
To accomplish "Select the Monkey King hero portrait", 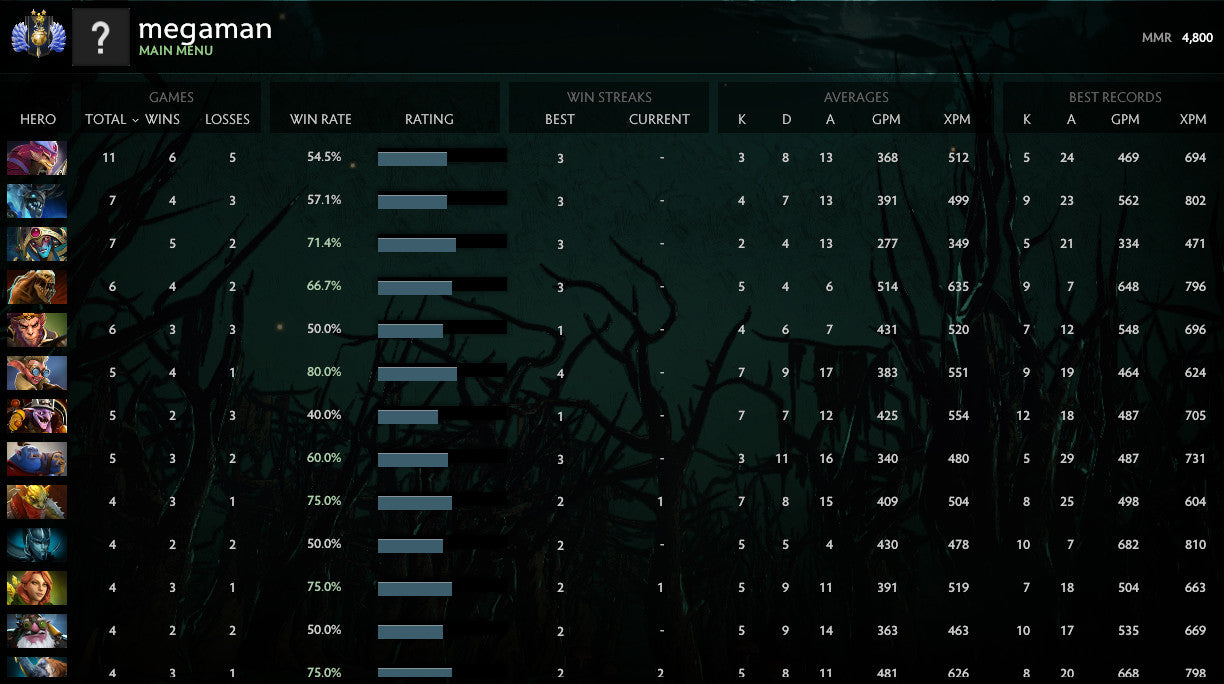I will point(37,330).
